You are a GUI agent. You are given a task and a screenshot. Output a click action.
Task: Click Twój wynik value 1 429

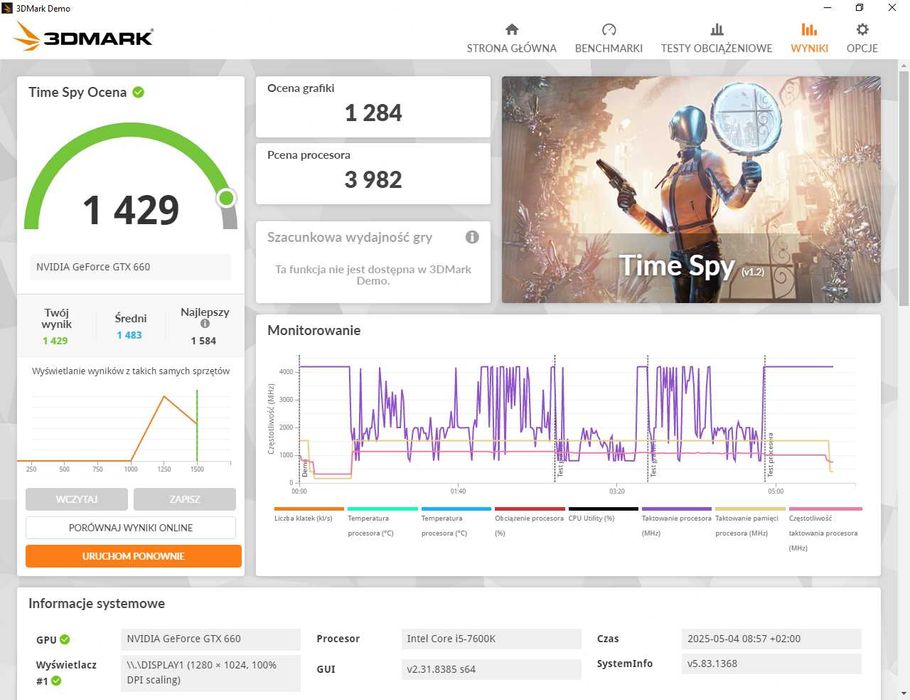click(55, 341)
